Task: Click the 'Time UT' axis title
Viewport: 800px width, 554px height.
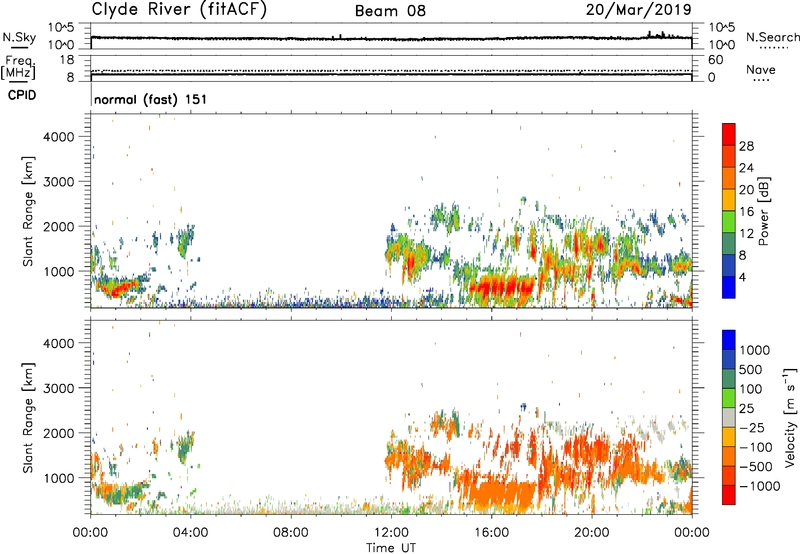Action: pos(391,548)
